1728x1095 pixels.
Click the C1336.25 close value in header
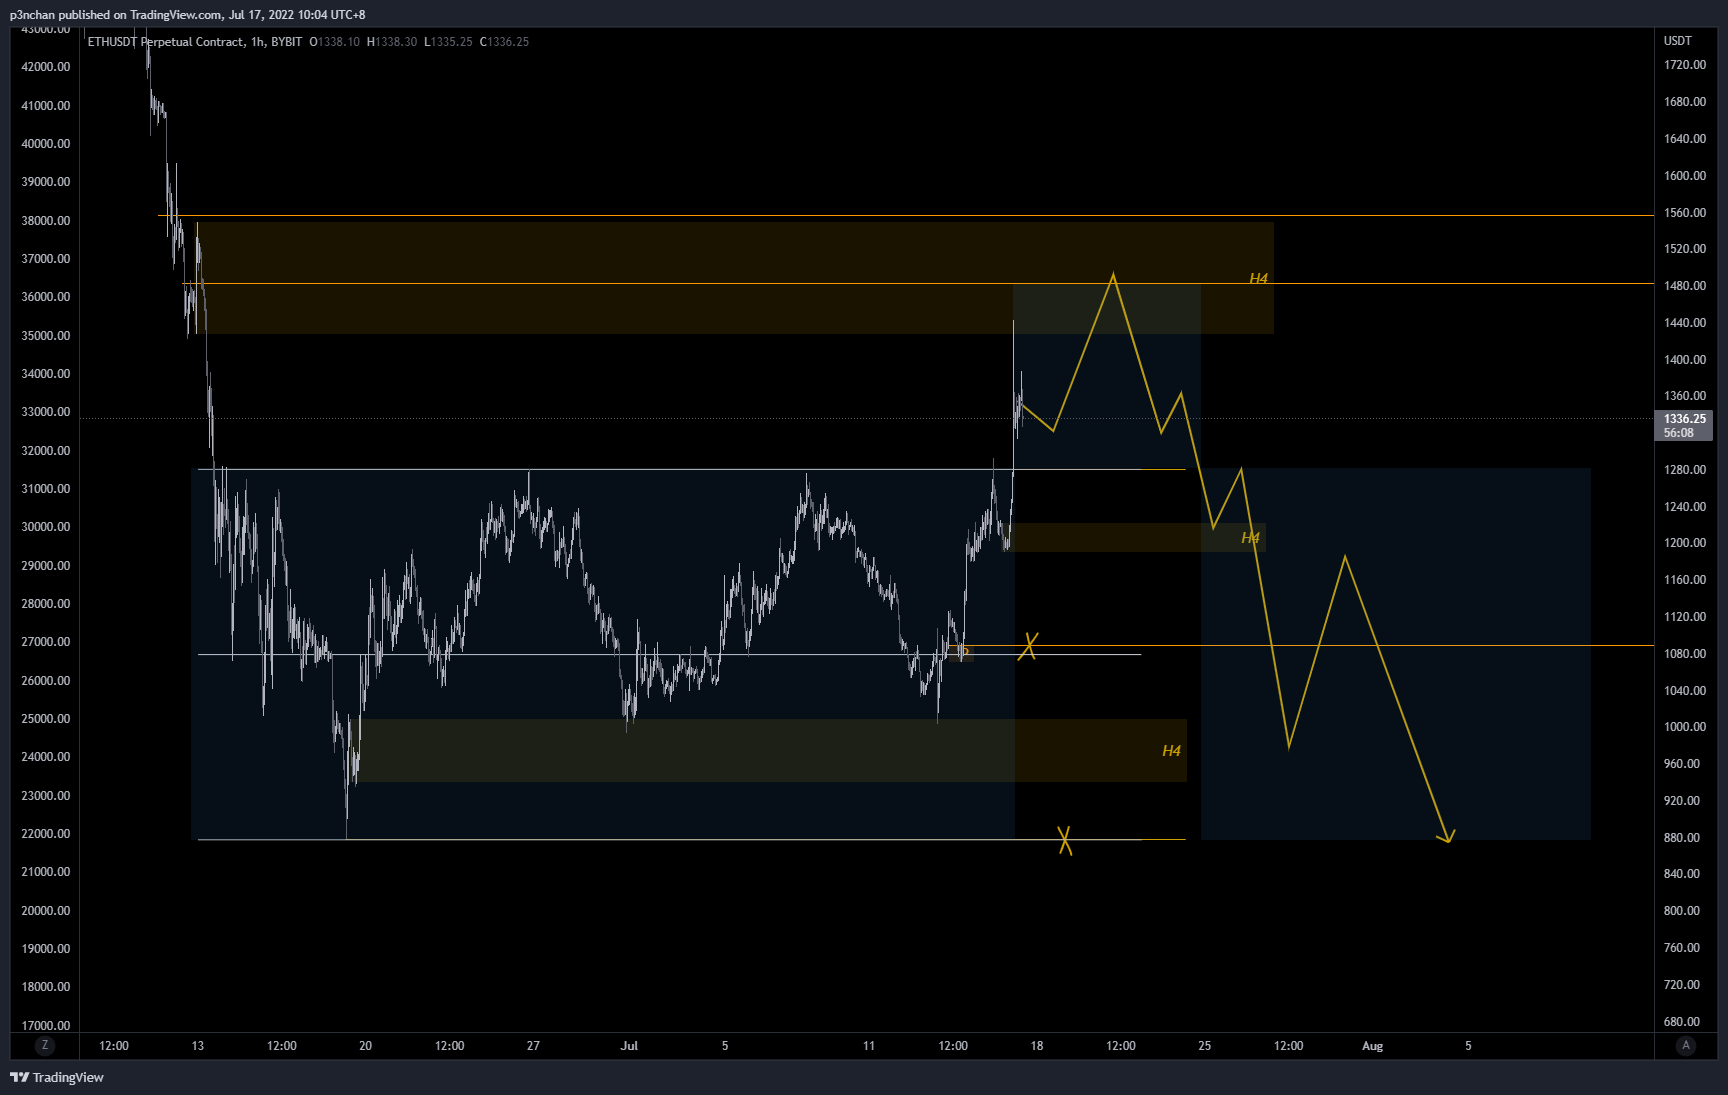(x=504, y=42)
